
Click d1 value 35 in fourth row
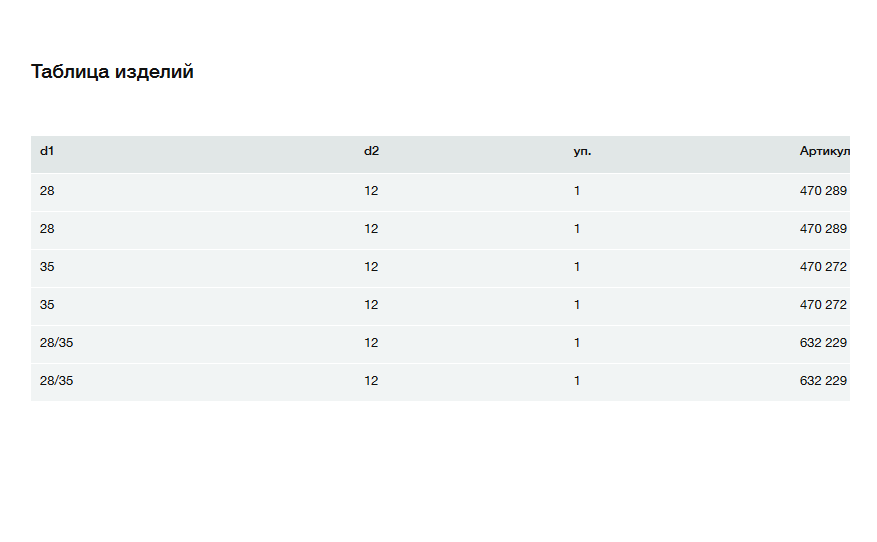click(x=47, y=305)
